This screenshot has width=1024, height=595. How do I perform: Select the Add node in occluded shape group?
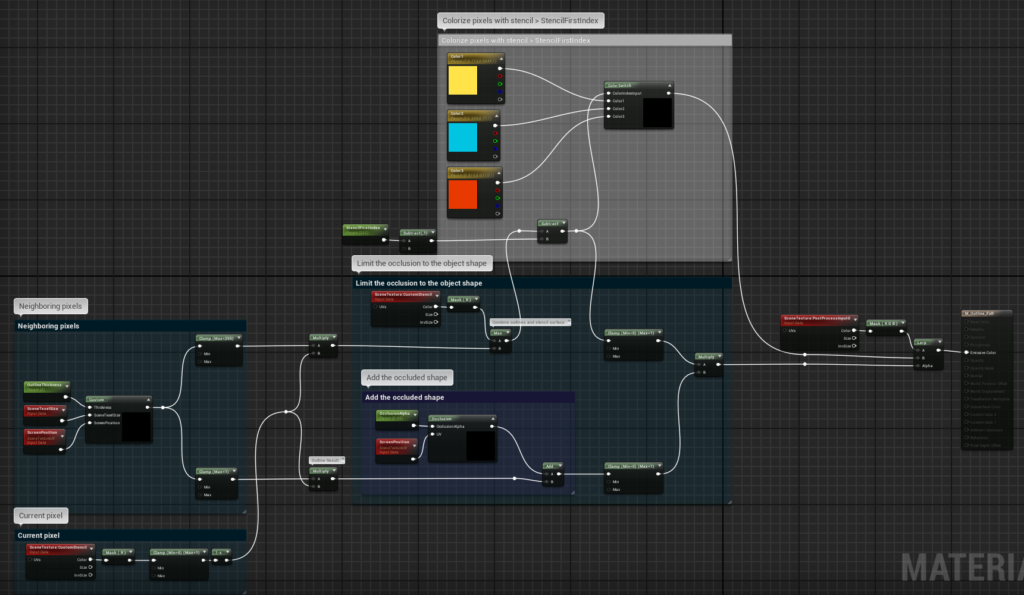[550, 466]
